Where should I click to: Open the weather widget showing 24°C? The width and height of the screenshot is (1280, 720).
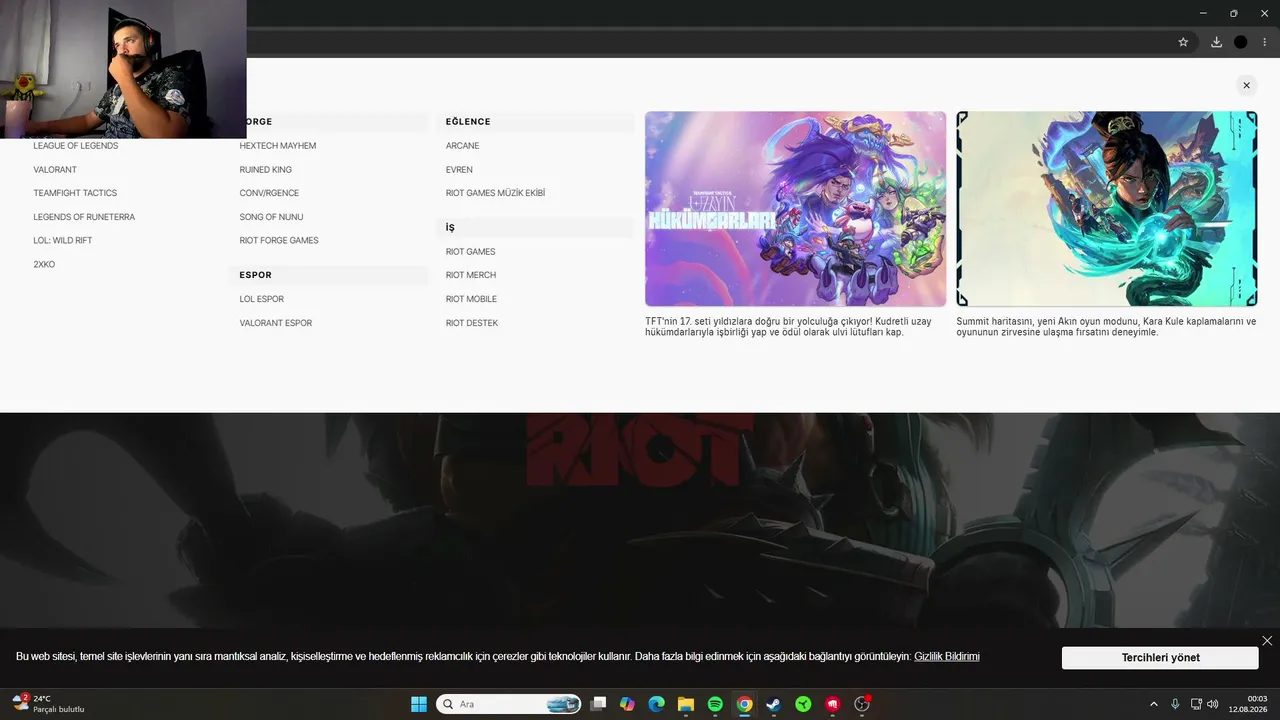[x=48, y=704]
